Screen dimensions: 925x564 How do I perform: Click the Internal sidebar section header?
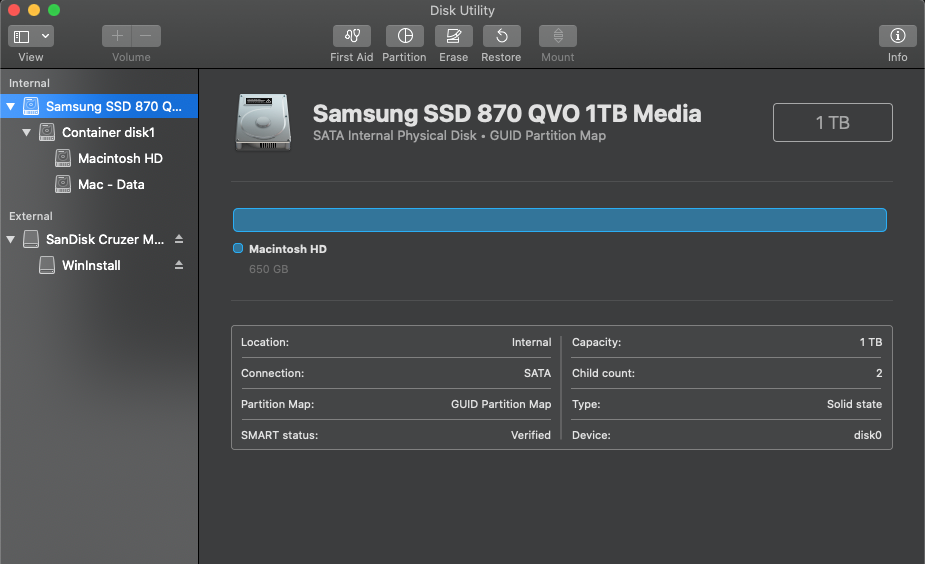[x=29, y=83]
